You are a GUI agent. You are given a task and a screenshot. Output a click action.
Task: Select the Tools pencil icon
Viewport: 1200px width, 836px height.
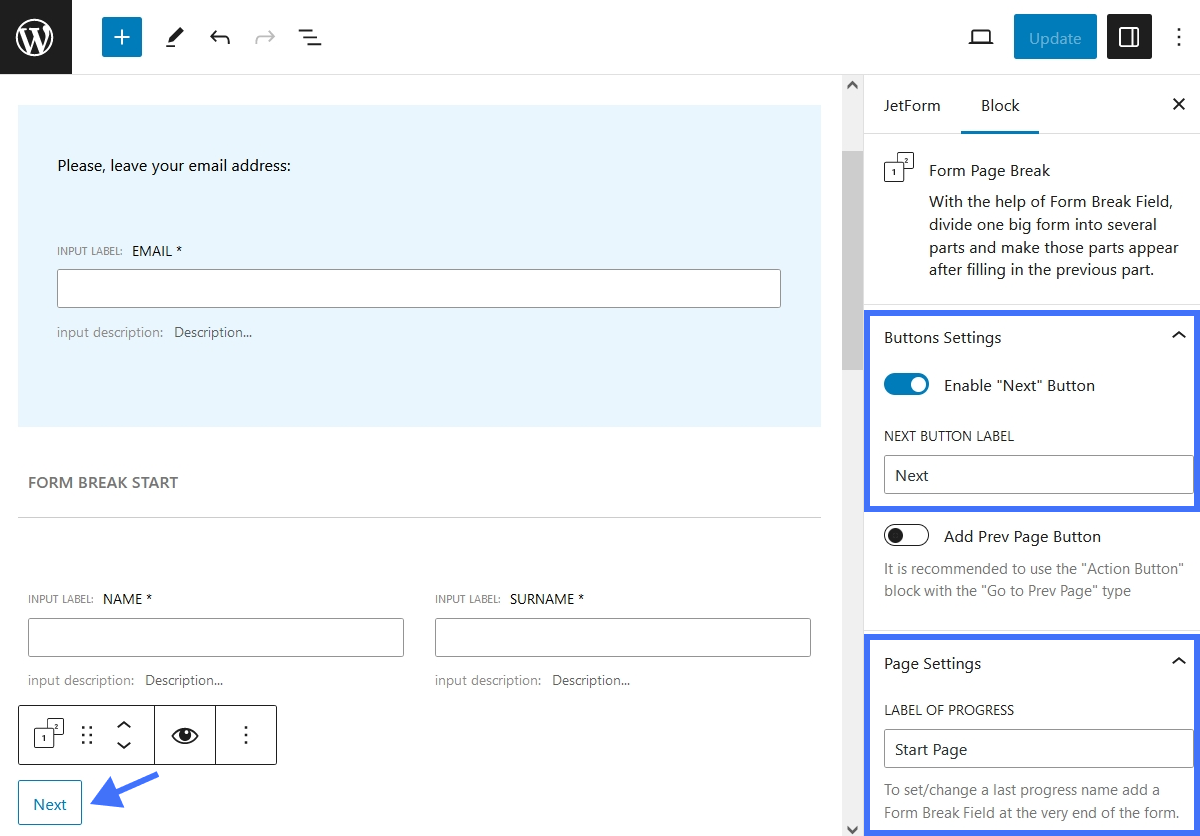click(x=173, y=37)
